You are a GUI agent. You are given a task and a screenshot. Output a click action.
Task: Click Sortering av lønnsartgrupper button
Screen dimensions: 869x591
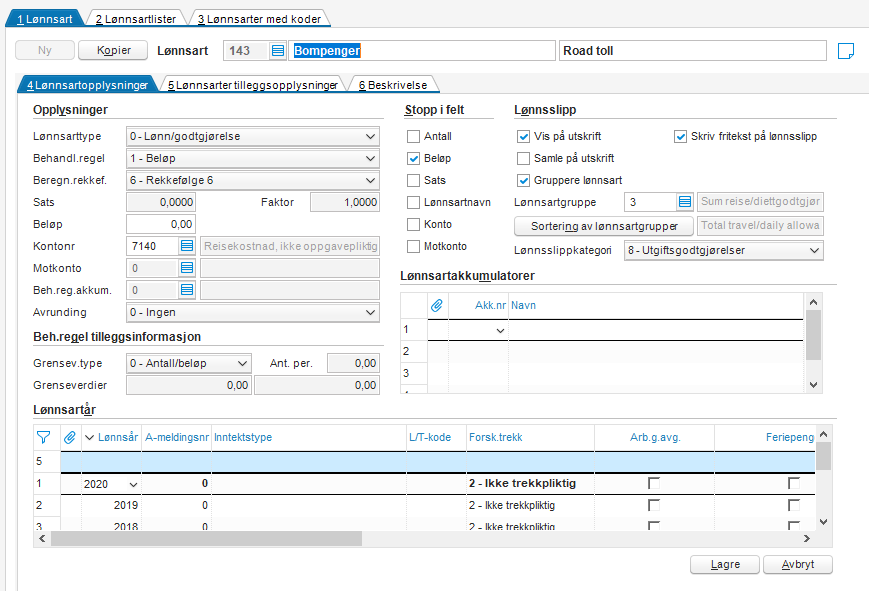pyautogui.click(x=604, y=226)
